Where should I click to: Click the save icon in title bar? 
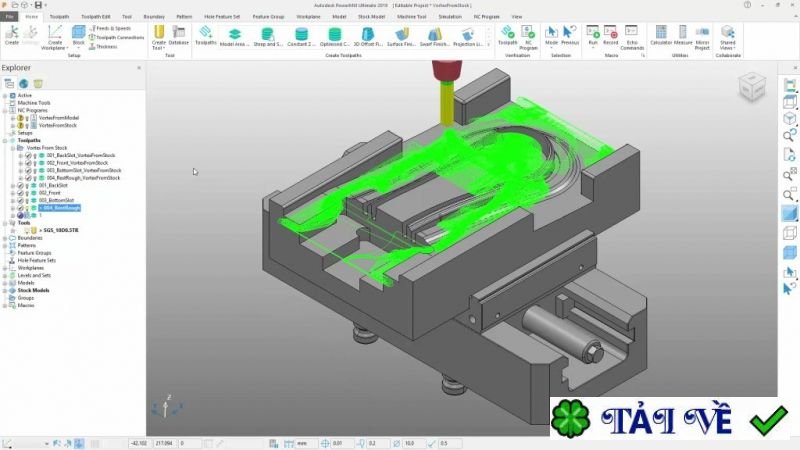tap(38, 5)
